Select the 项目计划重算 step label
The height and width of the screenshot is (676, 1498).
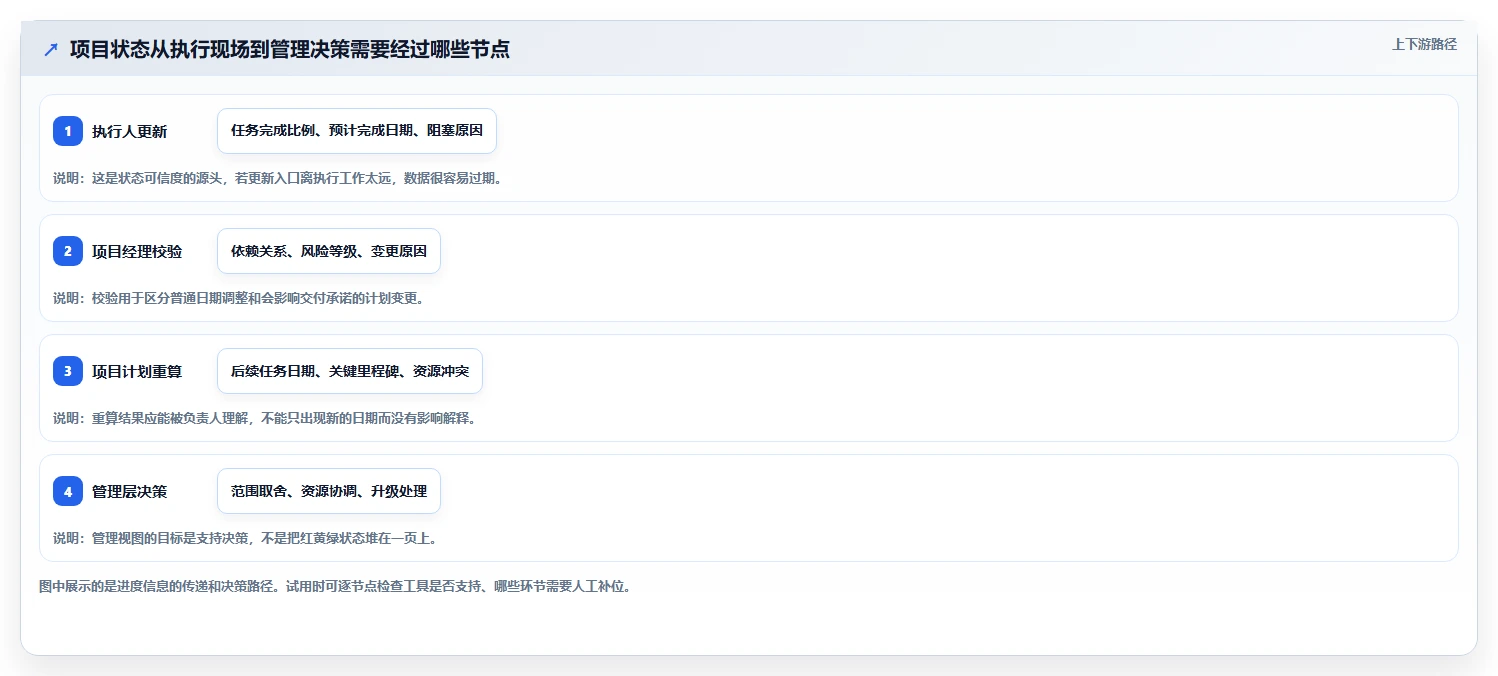pos(137,372)
